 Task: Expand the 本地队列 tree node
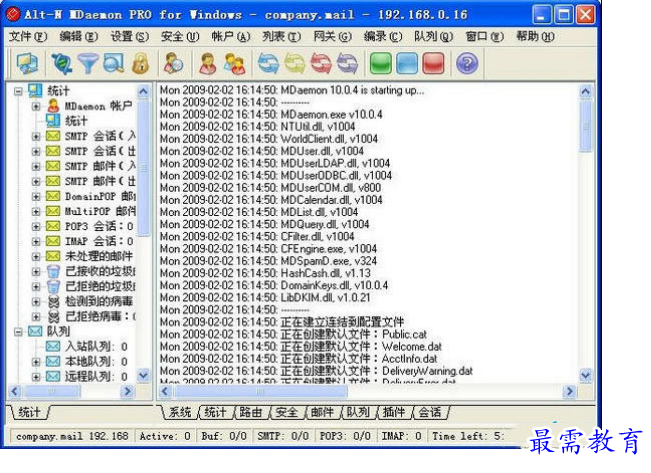click(x=36, y=361)
